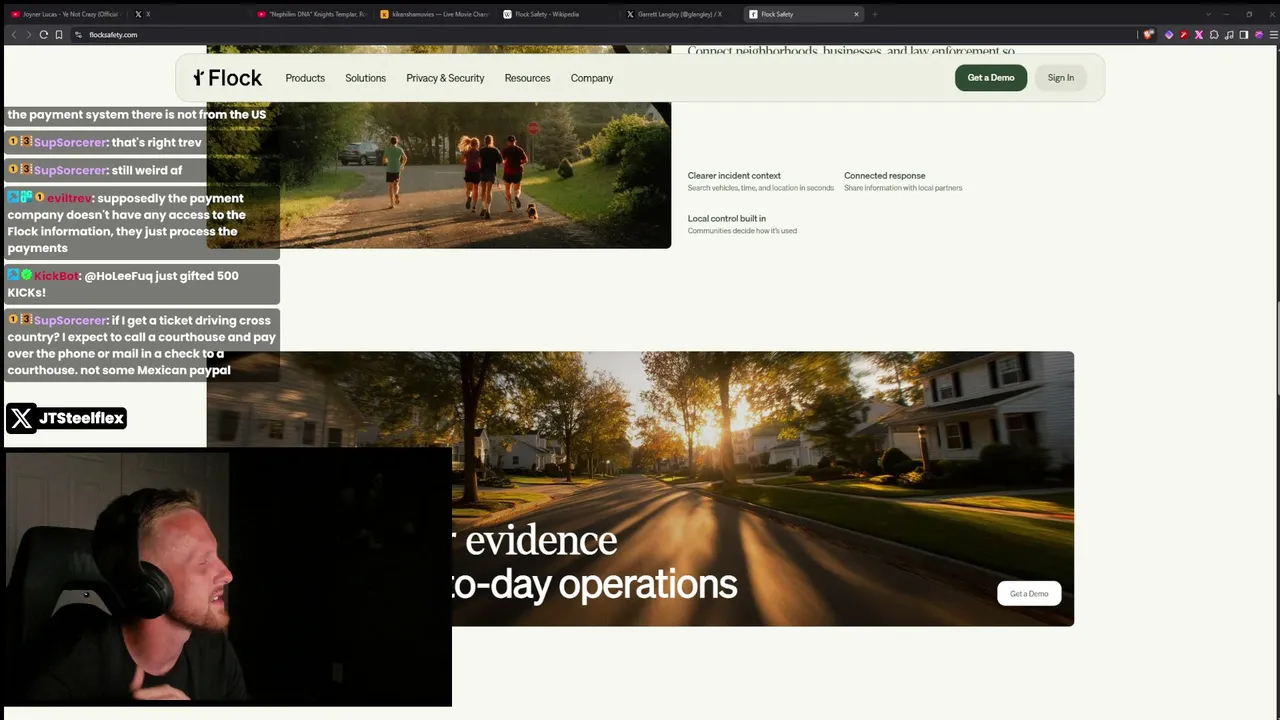Toggle the browser sidebar panel icon

1244,35
